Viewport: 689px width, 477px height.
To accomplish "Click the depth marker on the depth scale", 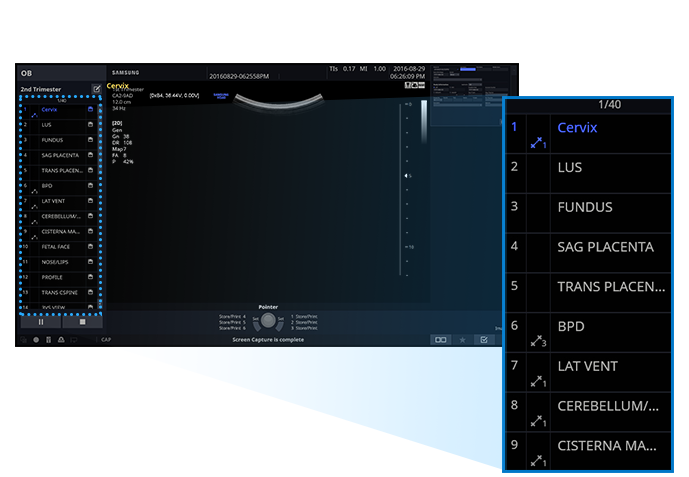I will 405,176.
